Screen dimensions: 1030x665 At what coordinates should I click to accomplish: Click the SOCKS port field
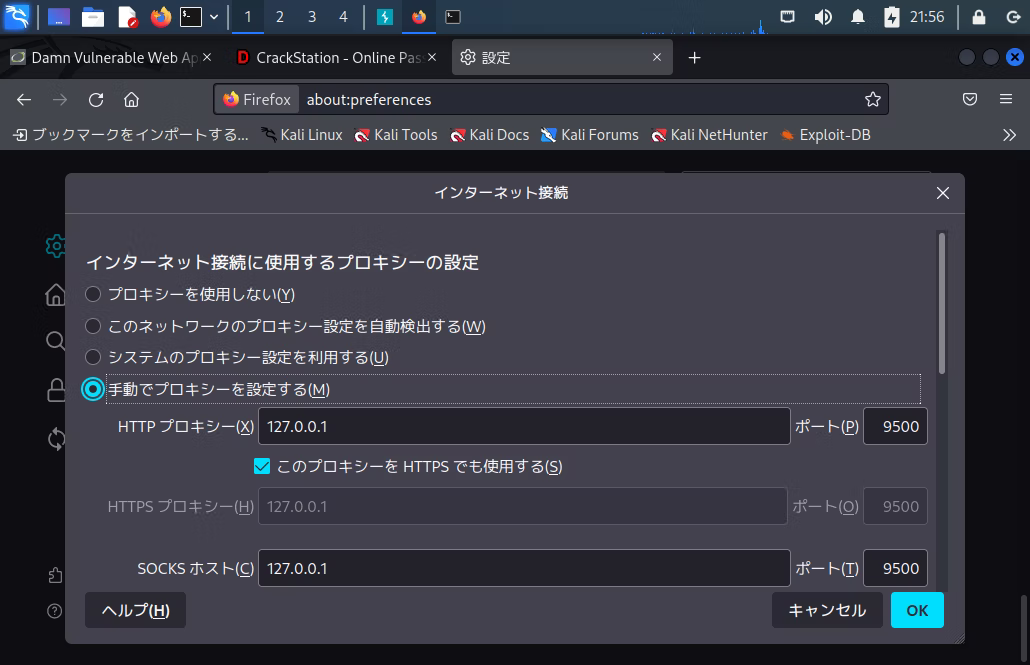(x=895, y=568)
